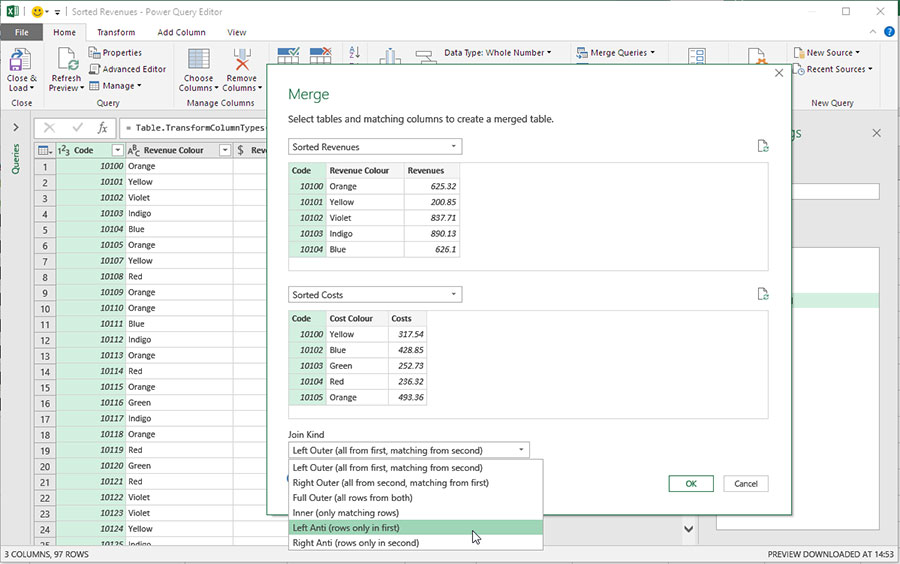Cancel formula edit with X icon

(49, 127)
